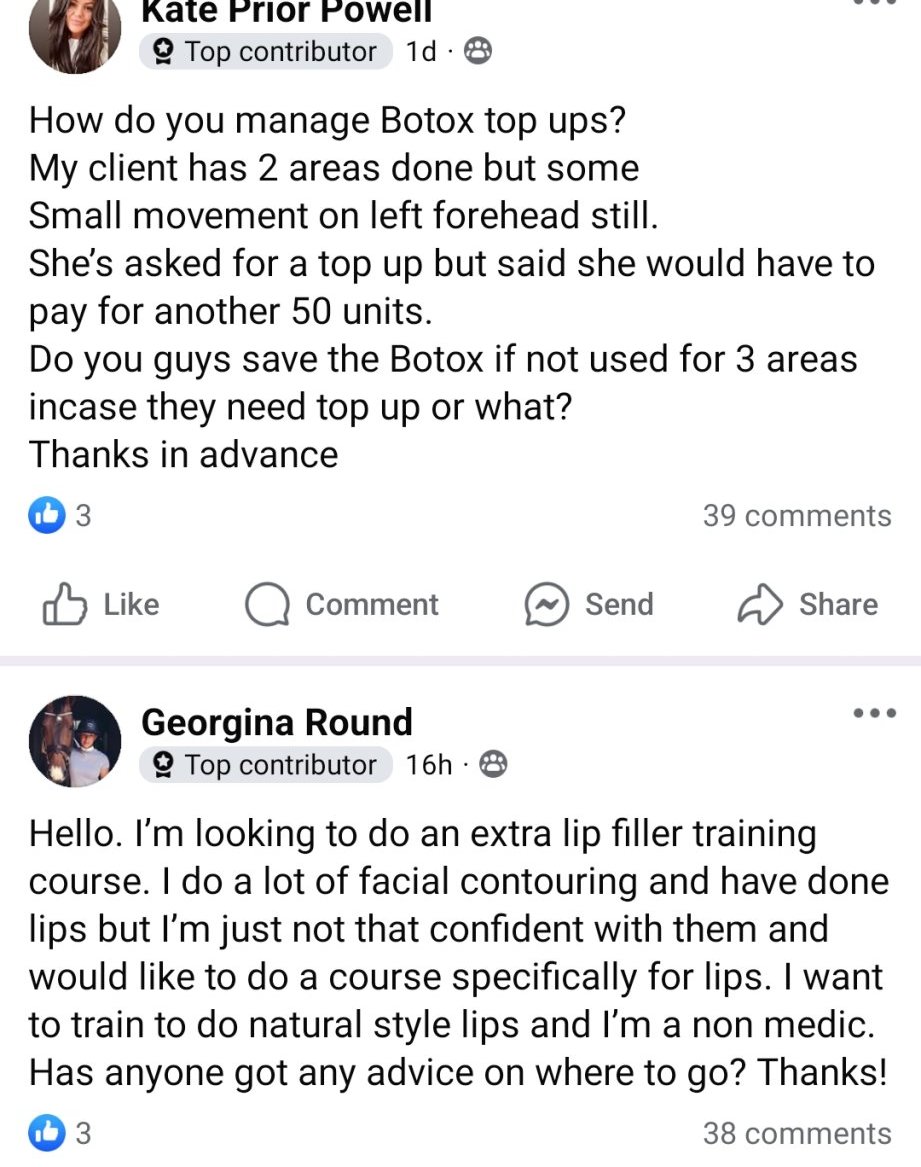
Task: Click group audience icon beside 16h
Action: coord(493,765)
